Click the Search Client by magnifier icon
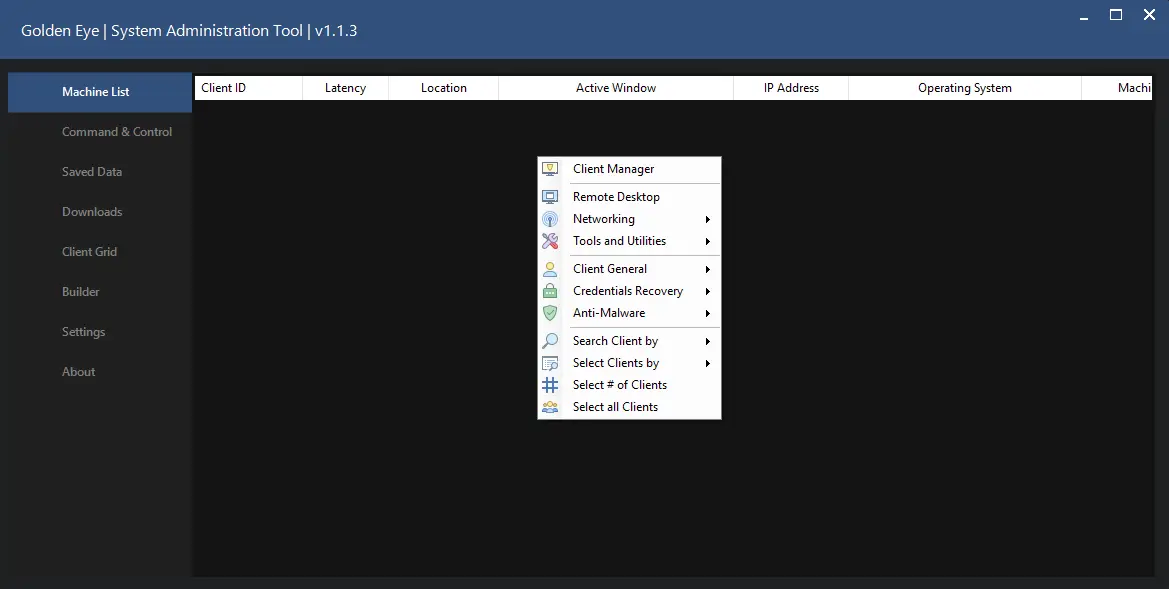The image size is (1169, 589). click(x=550, y=341)
